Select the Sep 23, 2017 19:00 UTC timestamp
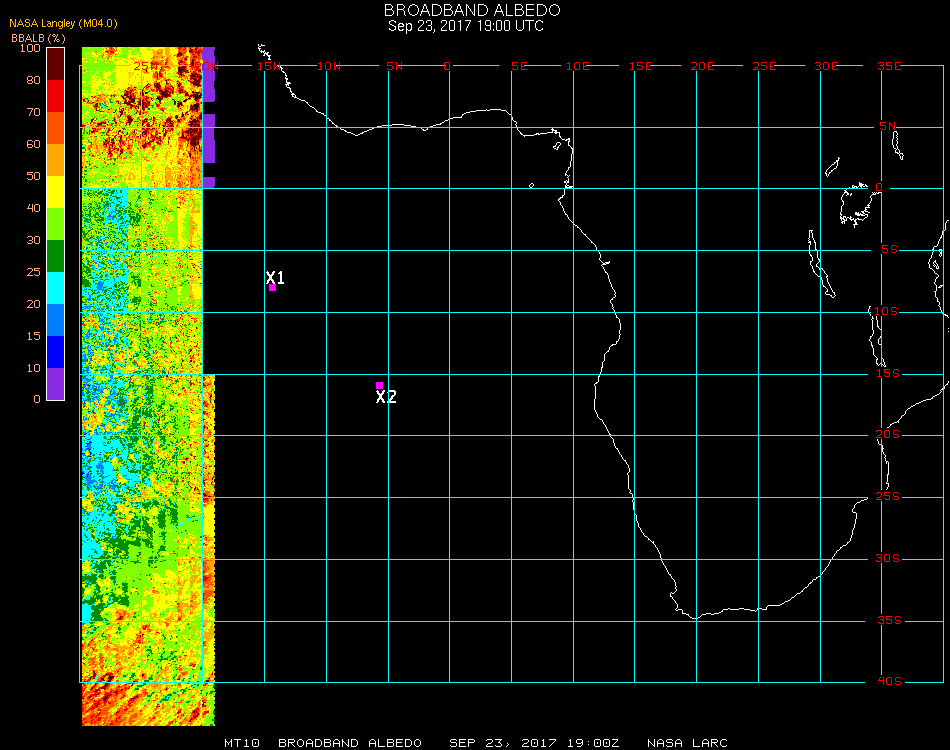950x750 pixels. 465,26
